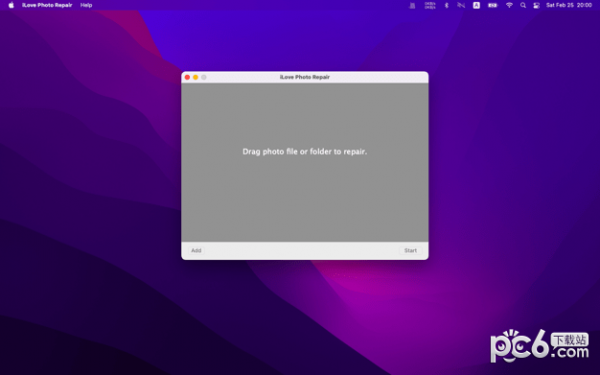Open the iLove Photo Repair app menu
The width and height of the screenshot is (600, 375).
click(47, 5)
